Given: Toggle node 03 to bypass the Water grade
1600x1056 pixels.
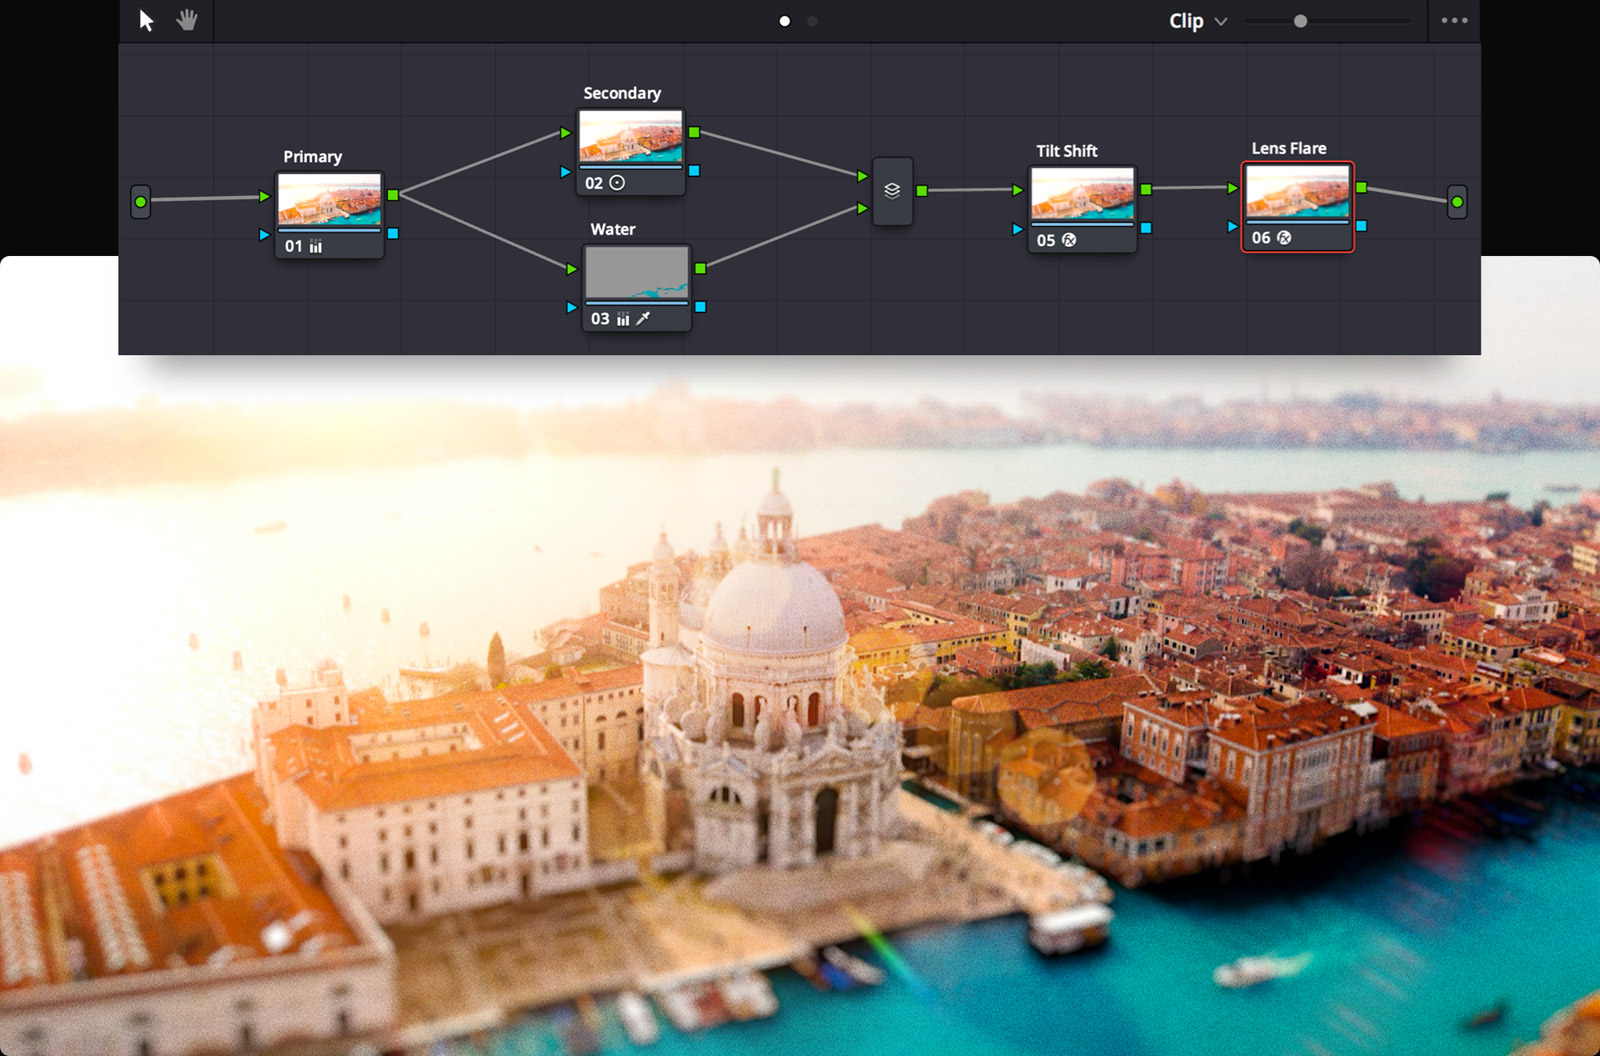Looking at the screenshot, I should [599, 318].
